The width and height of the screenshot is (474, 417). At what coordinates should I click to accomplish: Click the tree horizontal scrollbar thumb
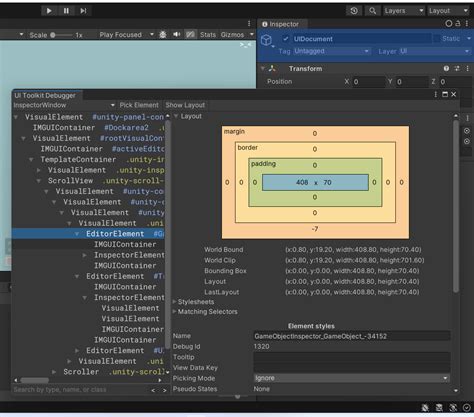[x=35, y=380]
